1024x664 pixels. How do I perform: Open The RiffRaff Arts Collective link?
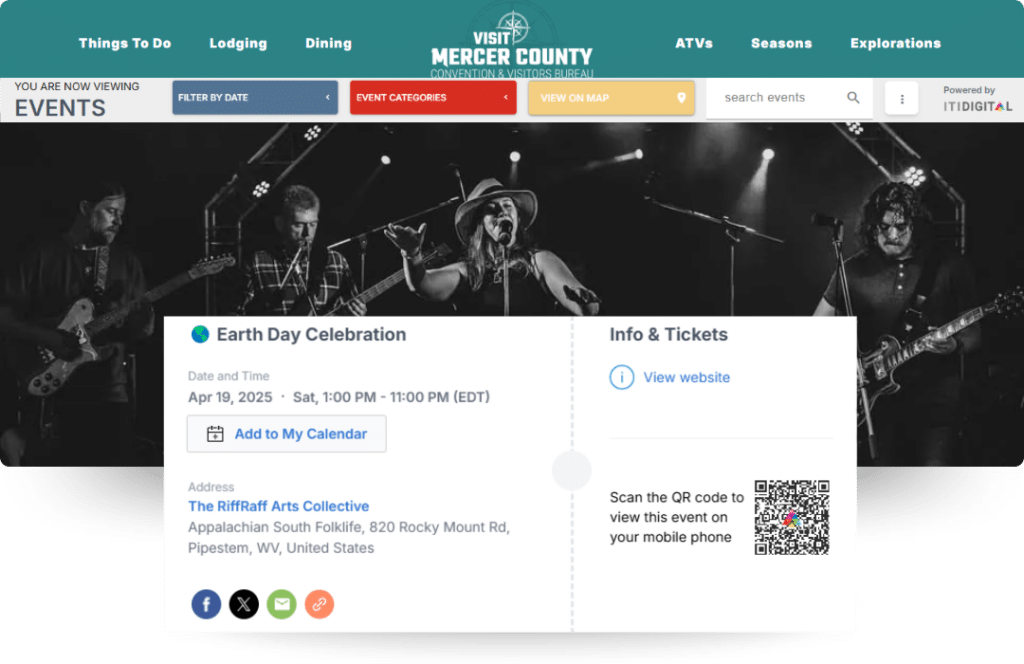pos(279,506)
